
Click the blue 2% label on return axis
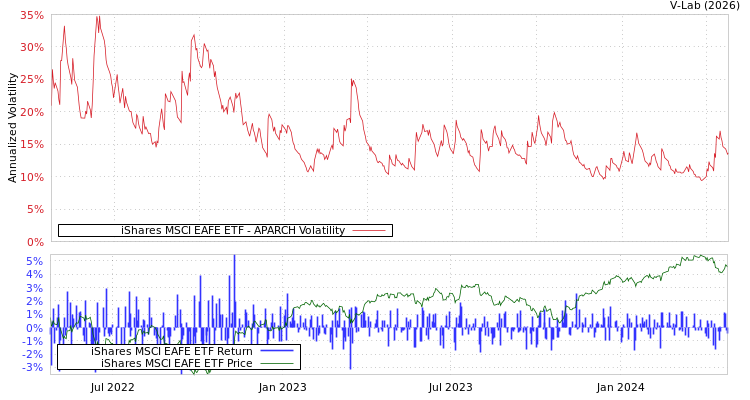pos(34,301)
